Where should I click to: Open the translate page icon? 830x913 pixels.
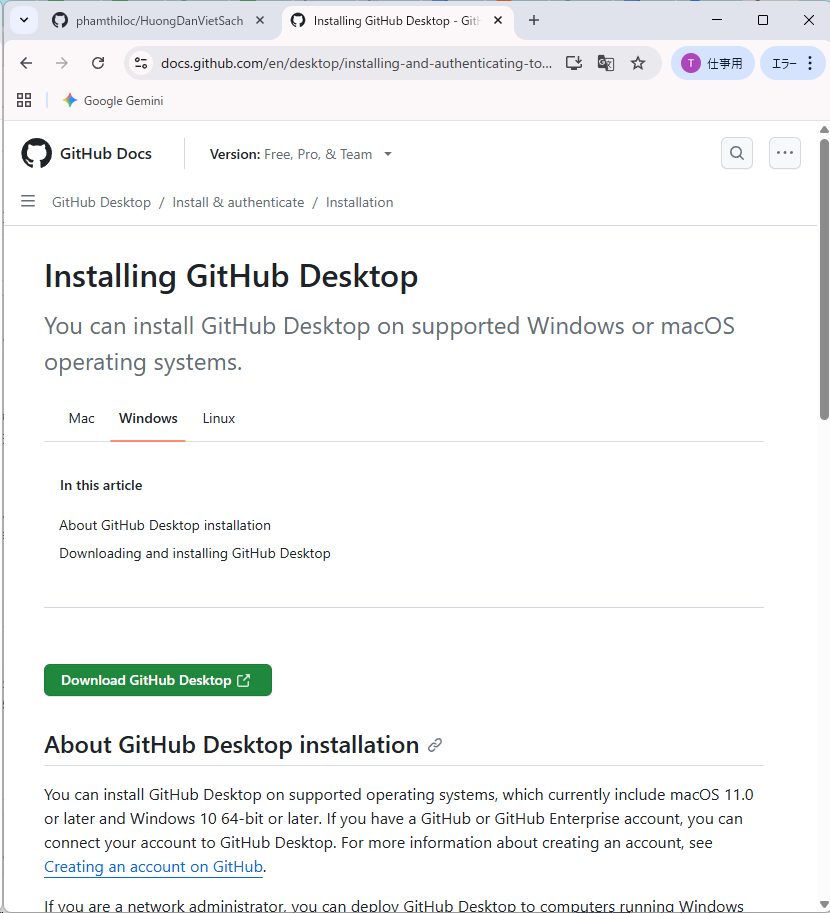(x=606, y=63)
